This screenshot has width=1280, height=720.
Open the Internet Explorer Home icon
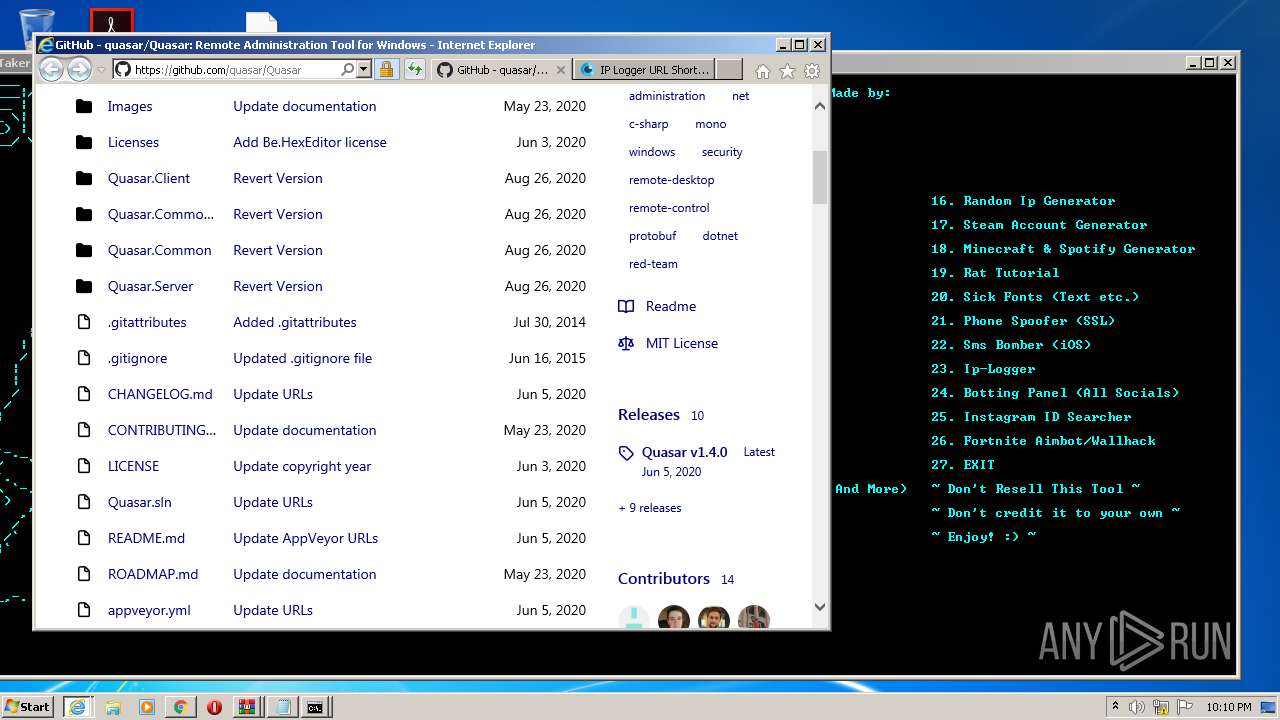tap(763, 71)
